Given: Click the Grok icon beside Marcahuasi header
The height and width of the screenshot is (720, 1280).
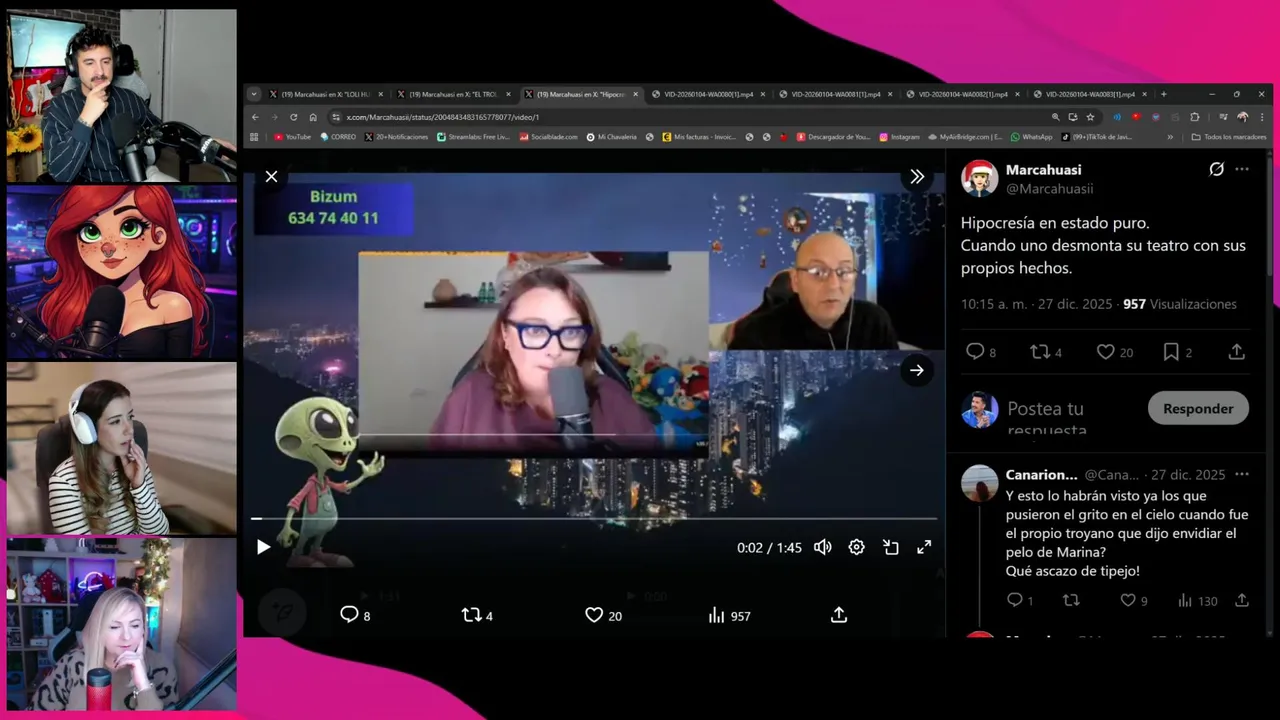Looking at the screenshot, I should (x=1216, y=169).
